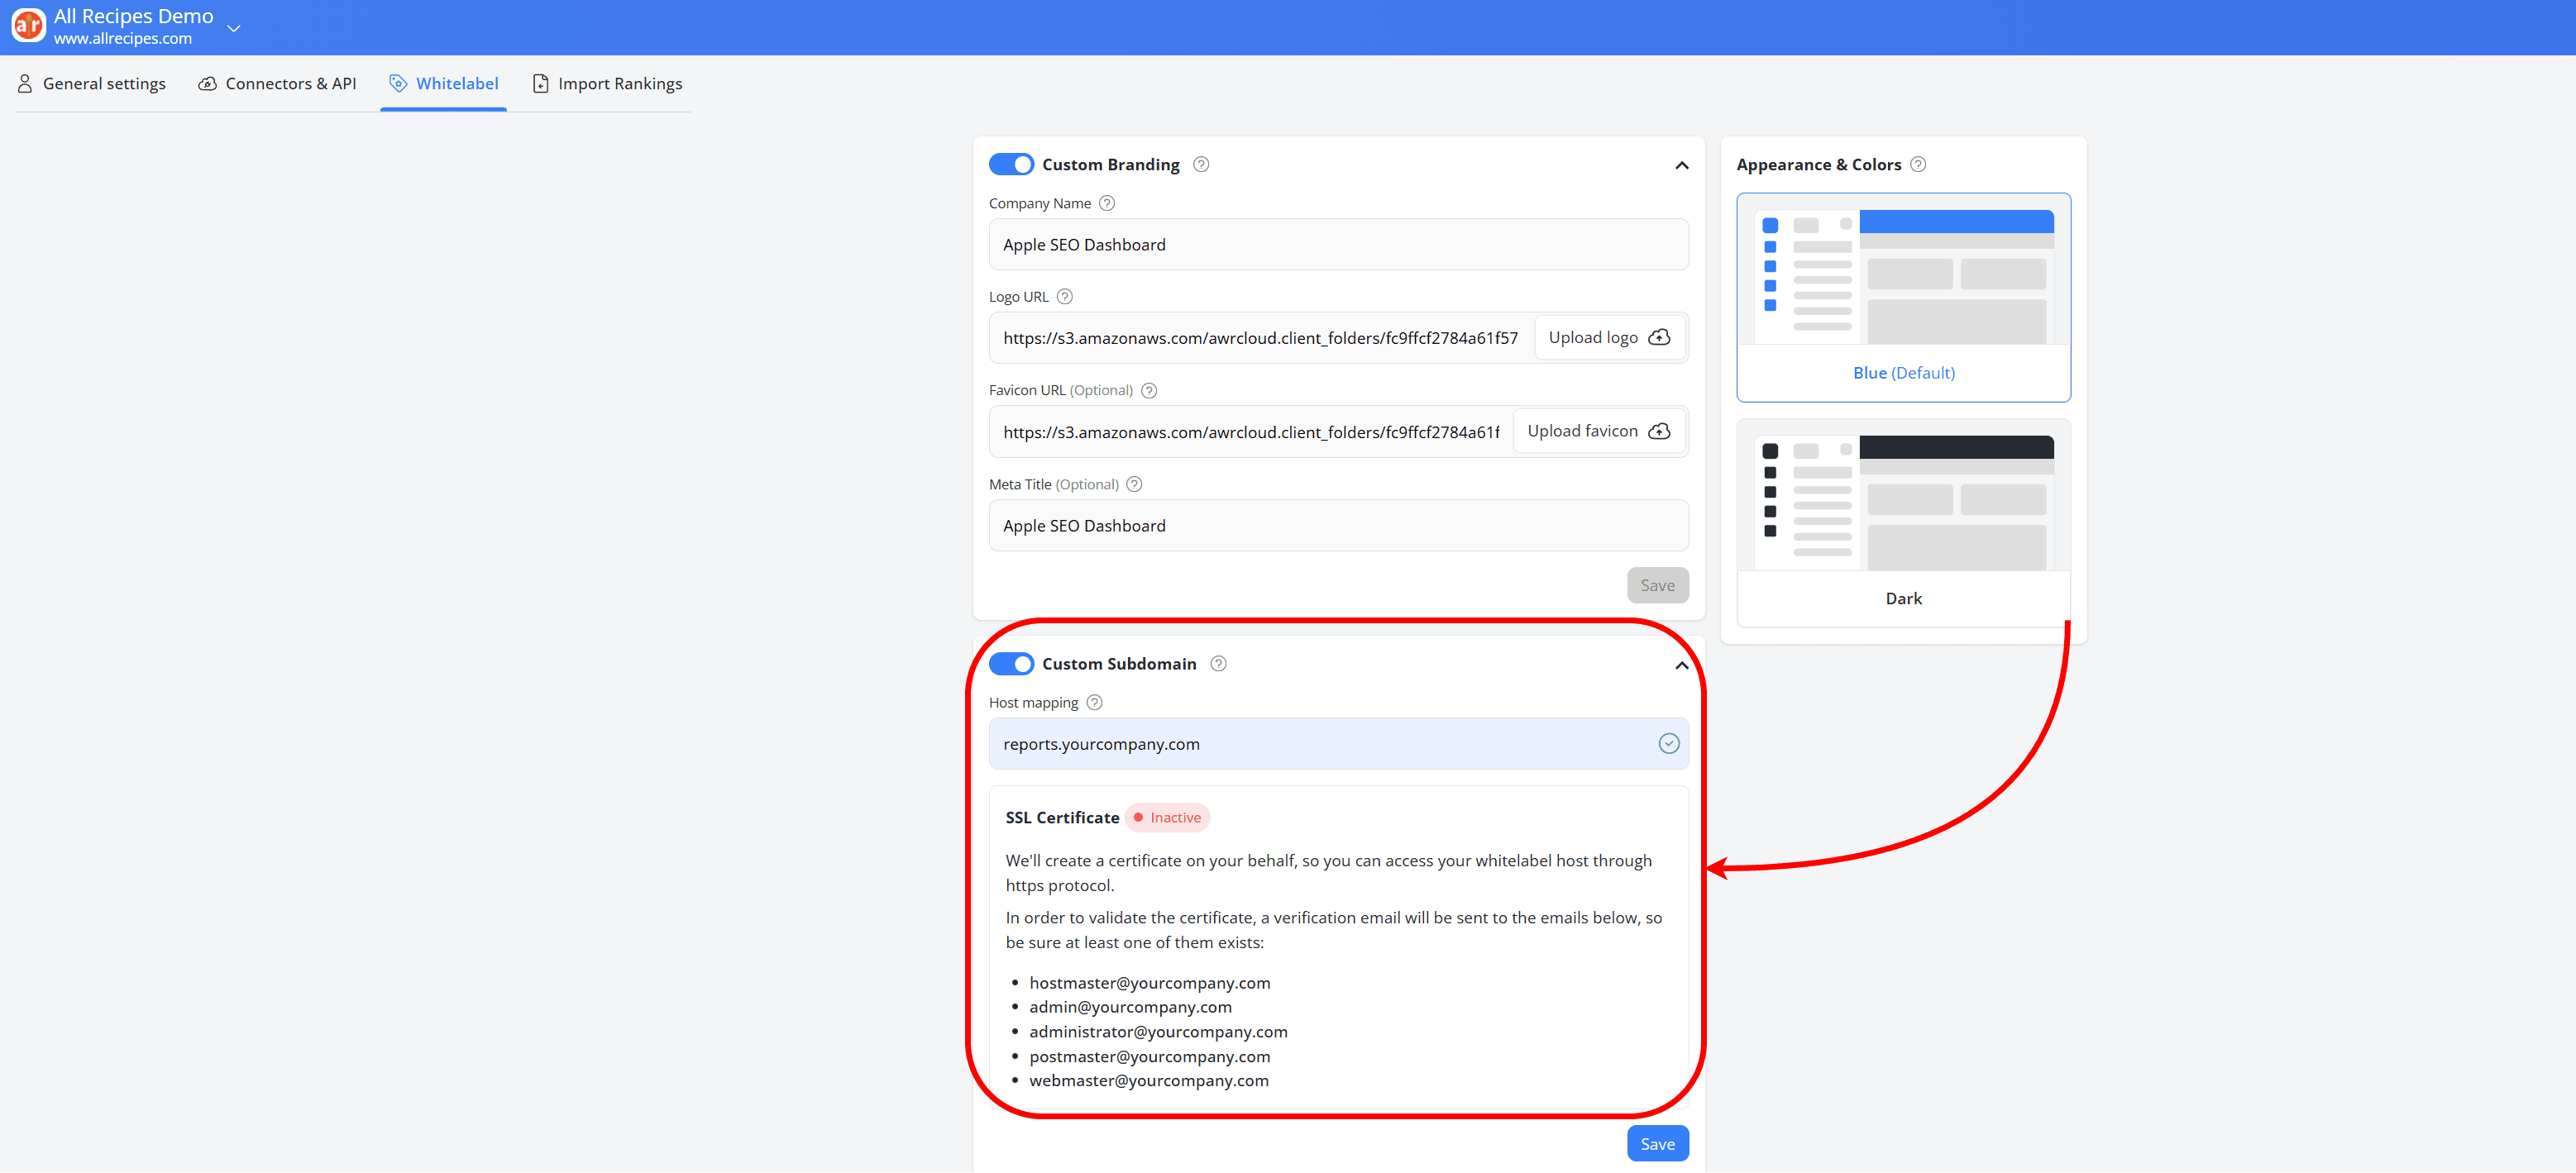This screenshot has width=2576, height=1173.
Task: Collapse the Custom Branding section
Action: tap(1681, 165)
